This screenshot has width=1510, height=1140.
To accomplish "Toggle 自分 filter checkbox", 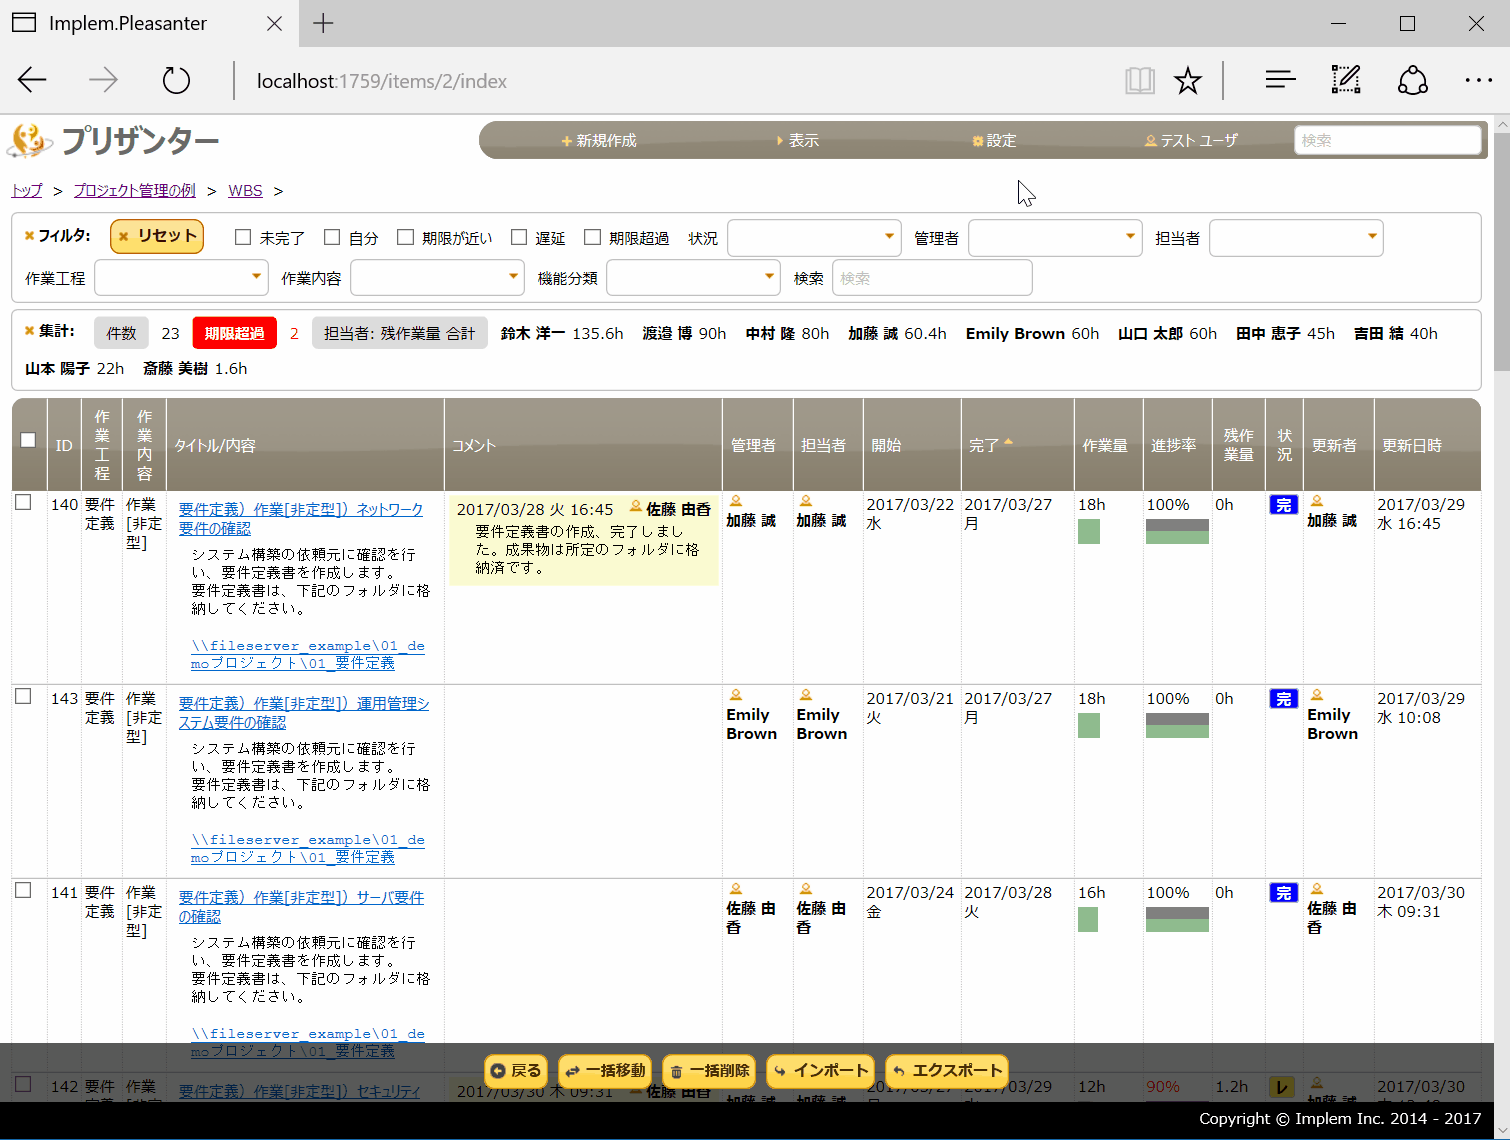I will [332, 237].
